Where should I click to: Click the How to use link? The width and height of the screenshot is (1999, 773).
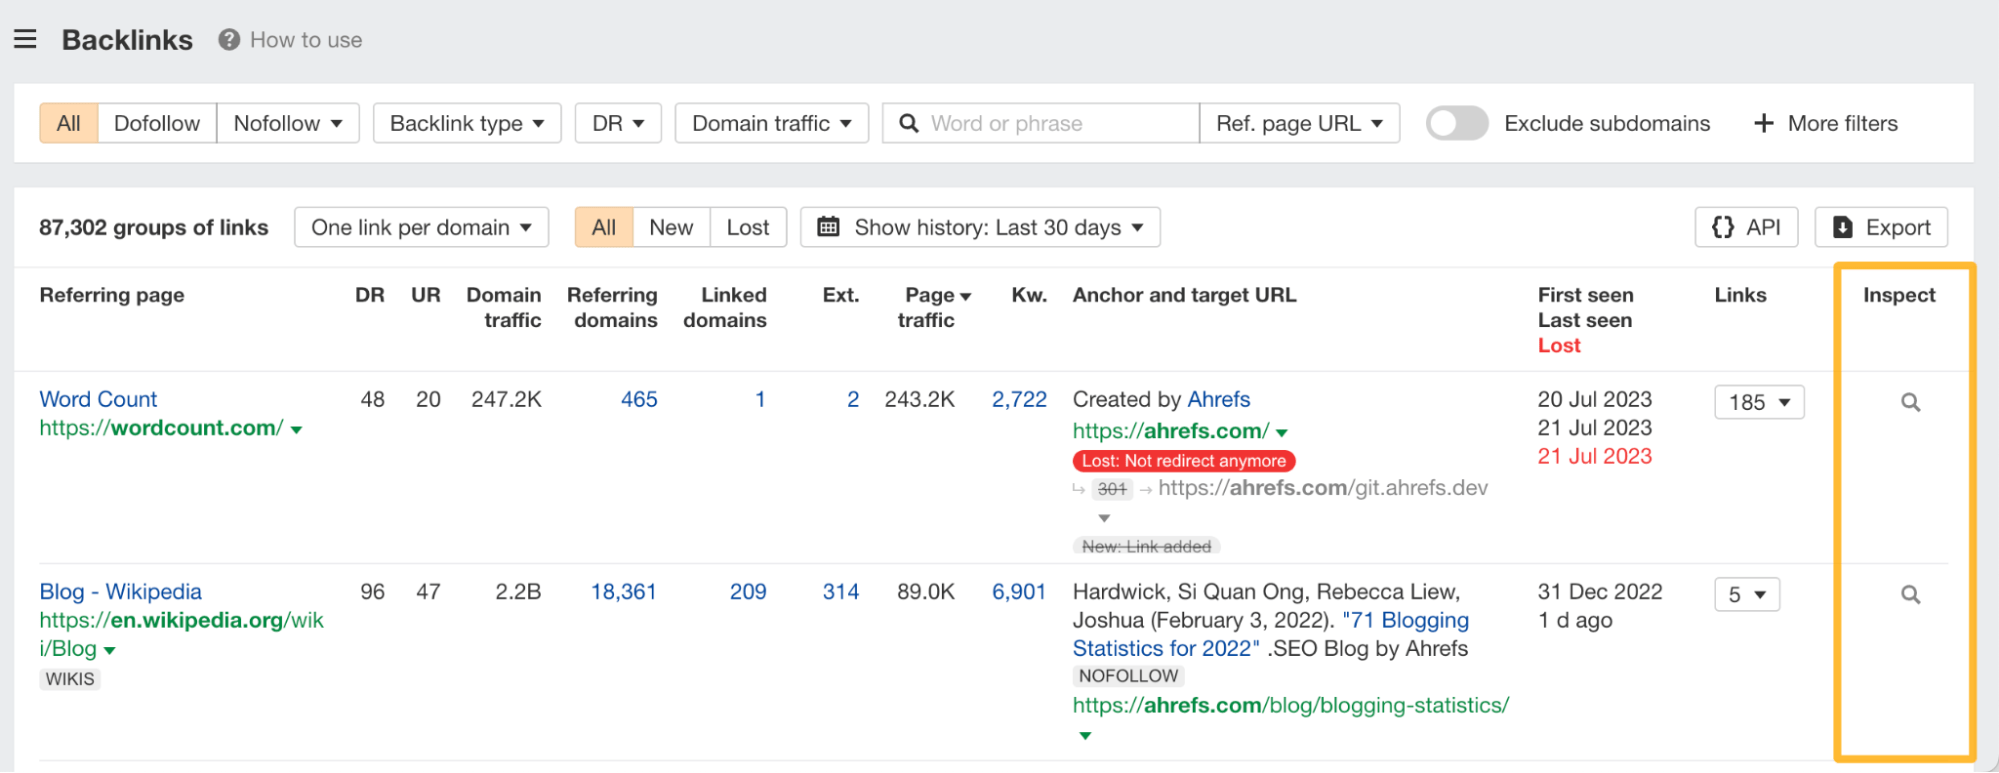[x=306, y=40]
